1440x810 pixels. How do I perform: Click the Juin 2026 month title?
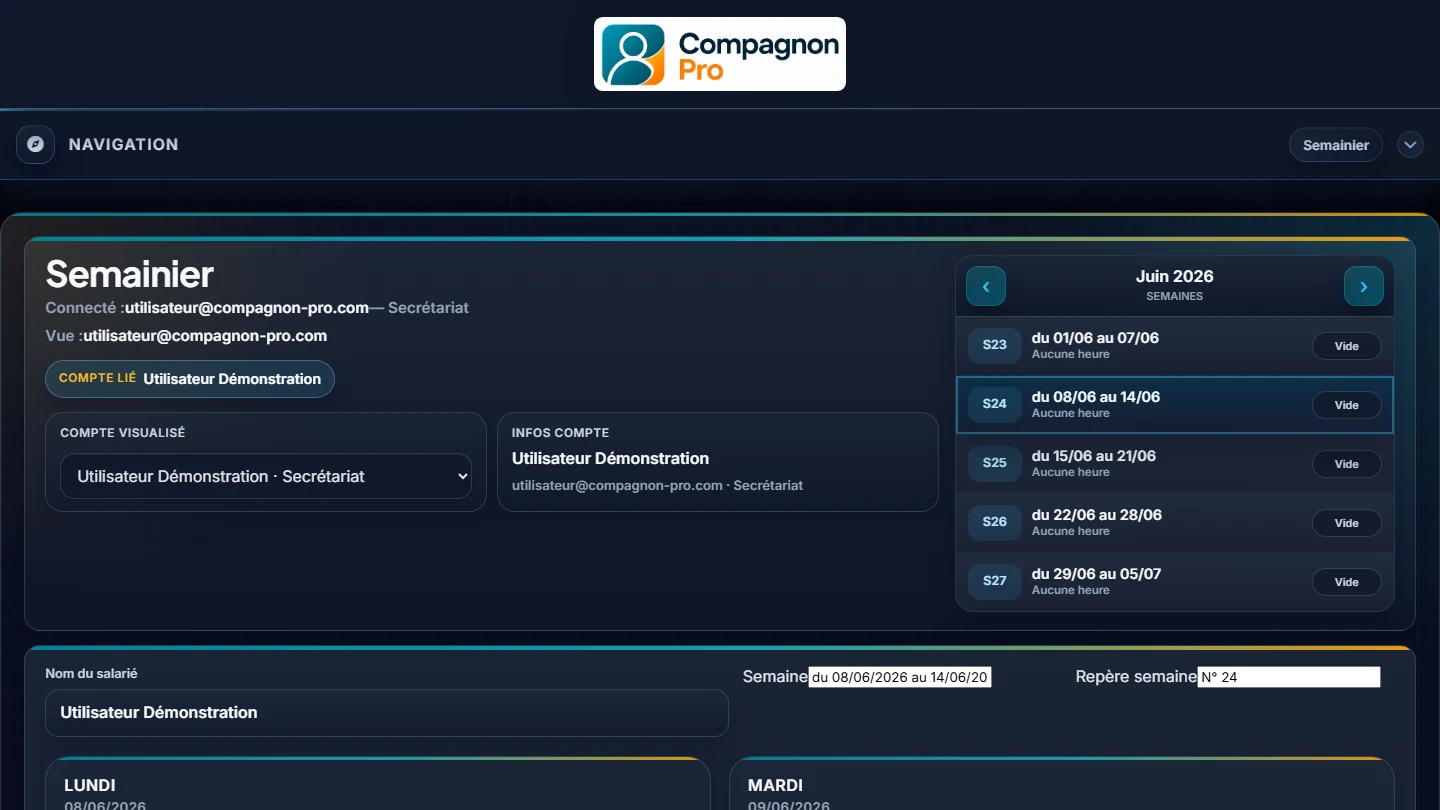click(x=1175, y=276)
